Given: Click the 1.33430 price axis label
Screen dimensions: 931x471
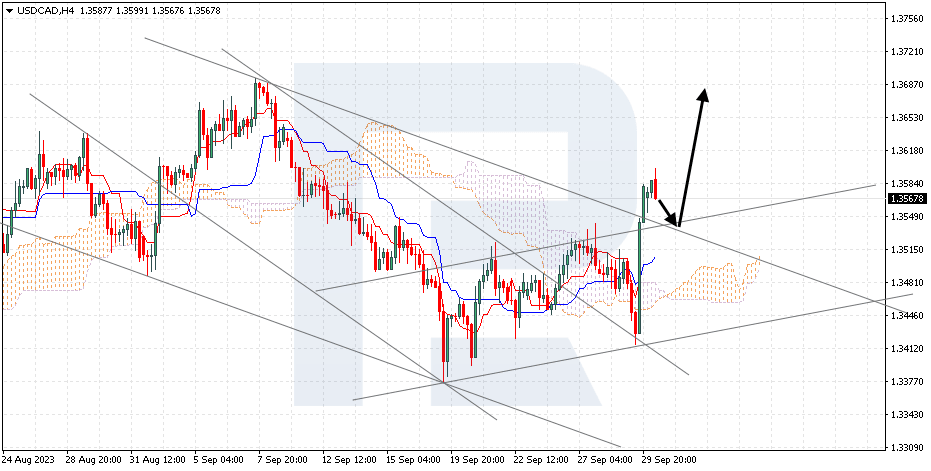Looking at the screenshot, I should pyautogui.click(x=907, y=415).
